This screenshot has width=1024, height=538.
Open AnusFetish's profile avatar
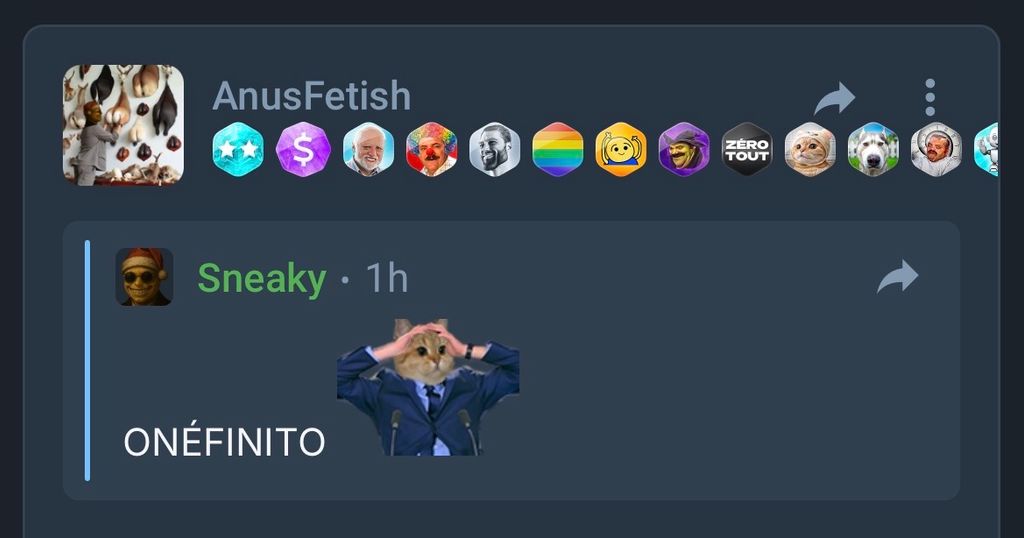123,125
